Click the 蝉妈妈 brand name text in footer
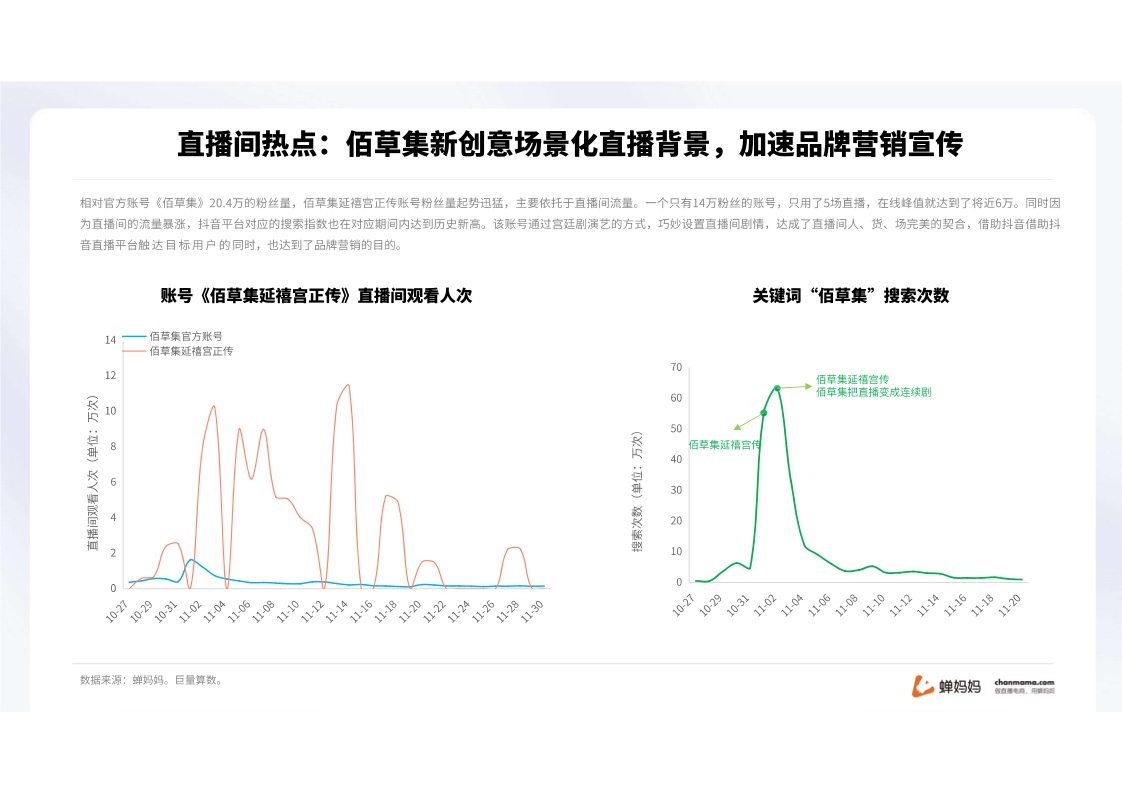This screenshot has height=793, width=1122. (x=959, y=686)
